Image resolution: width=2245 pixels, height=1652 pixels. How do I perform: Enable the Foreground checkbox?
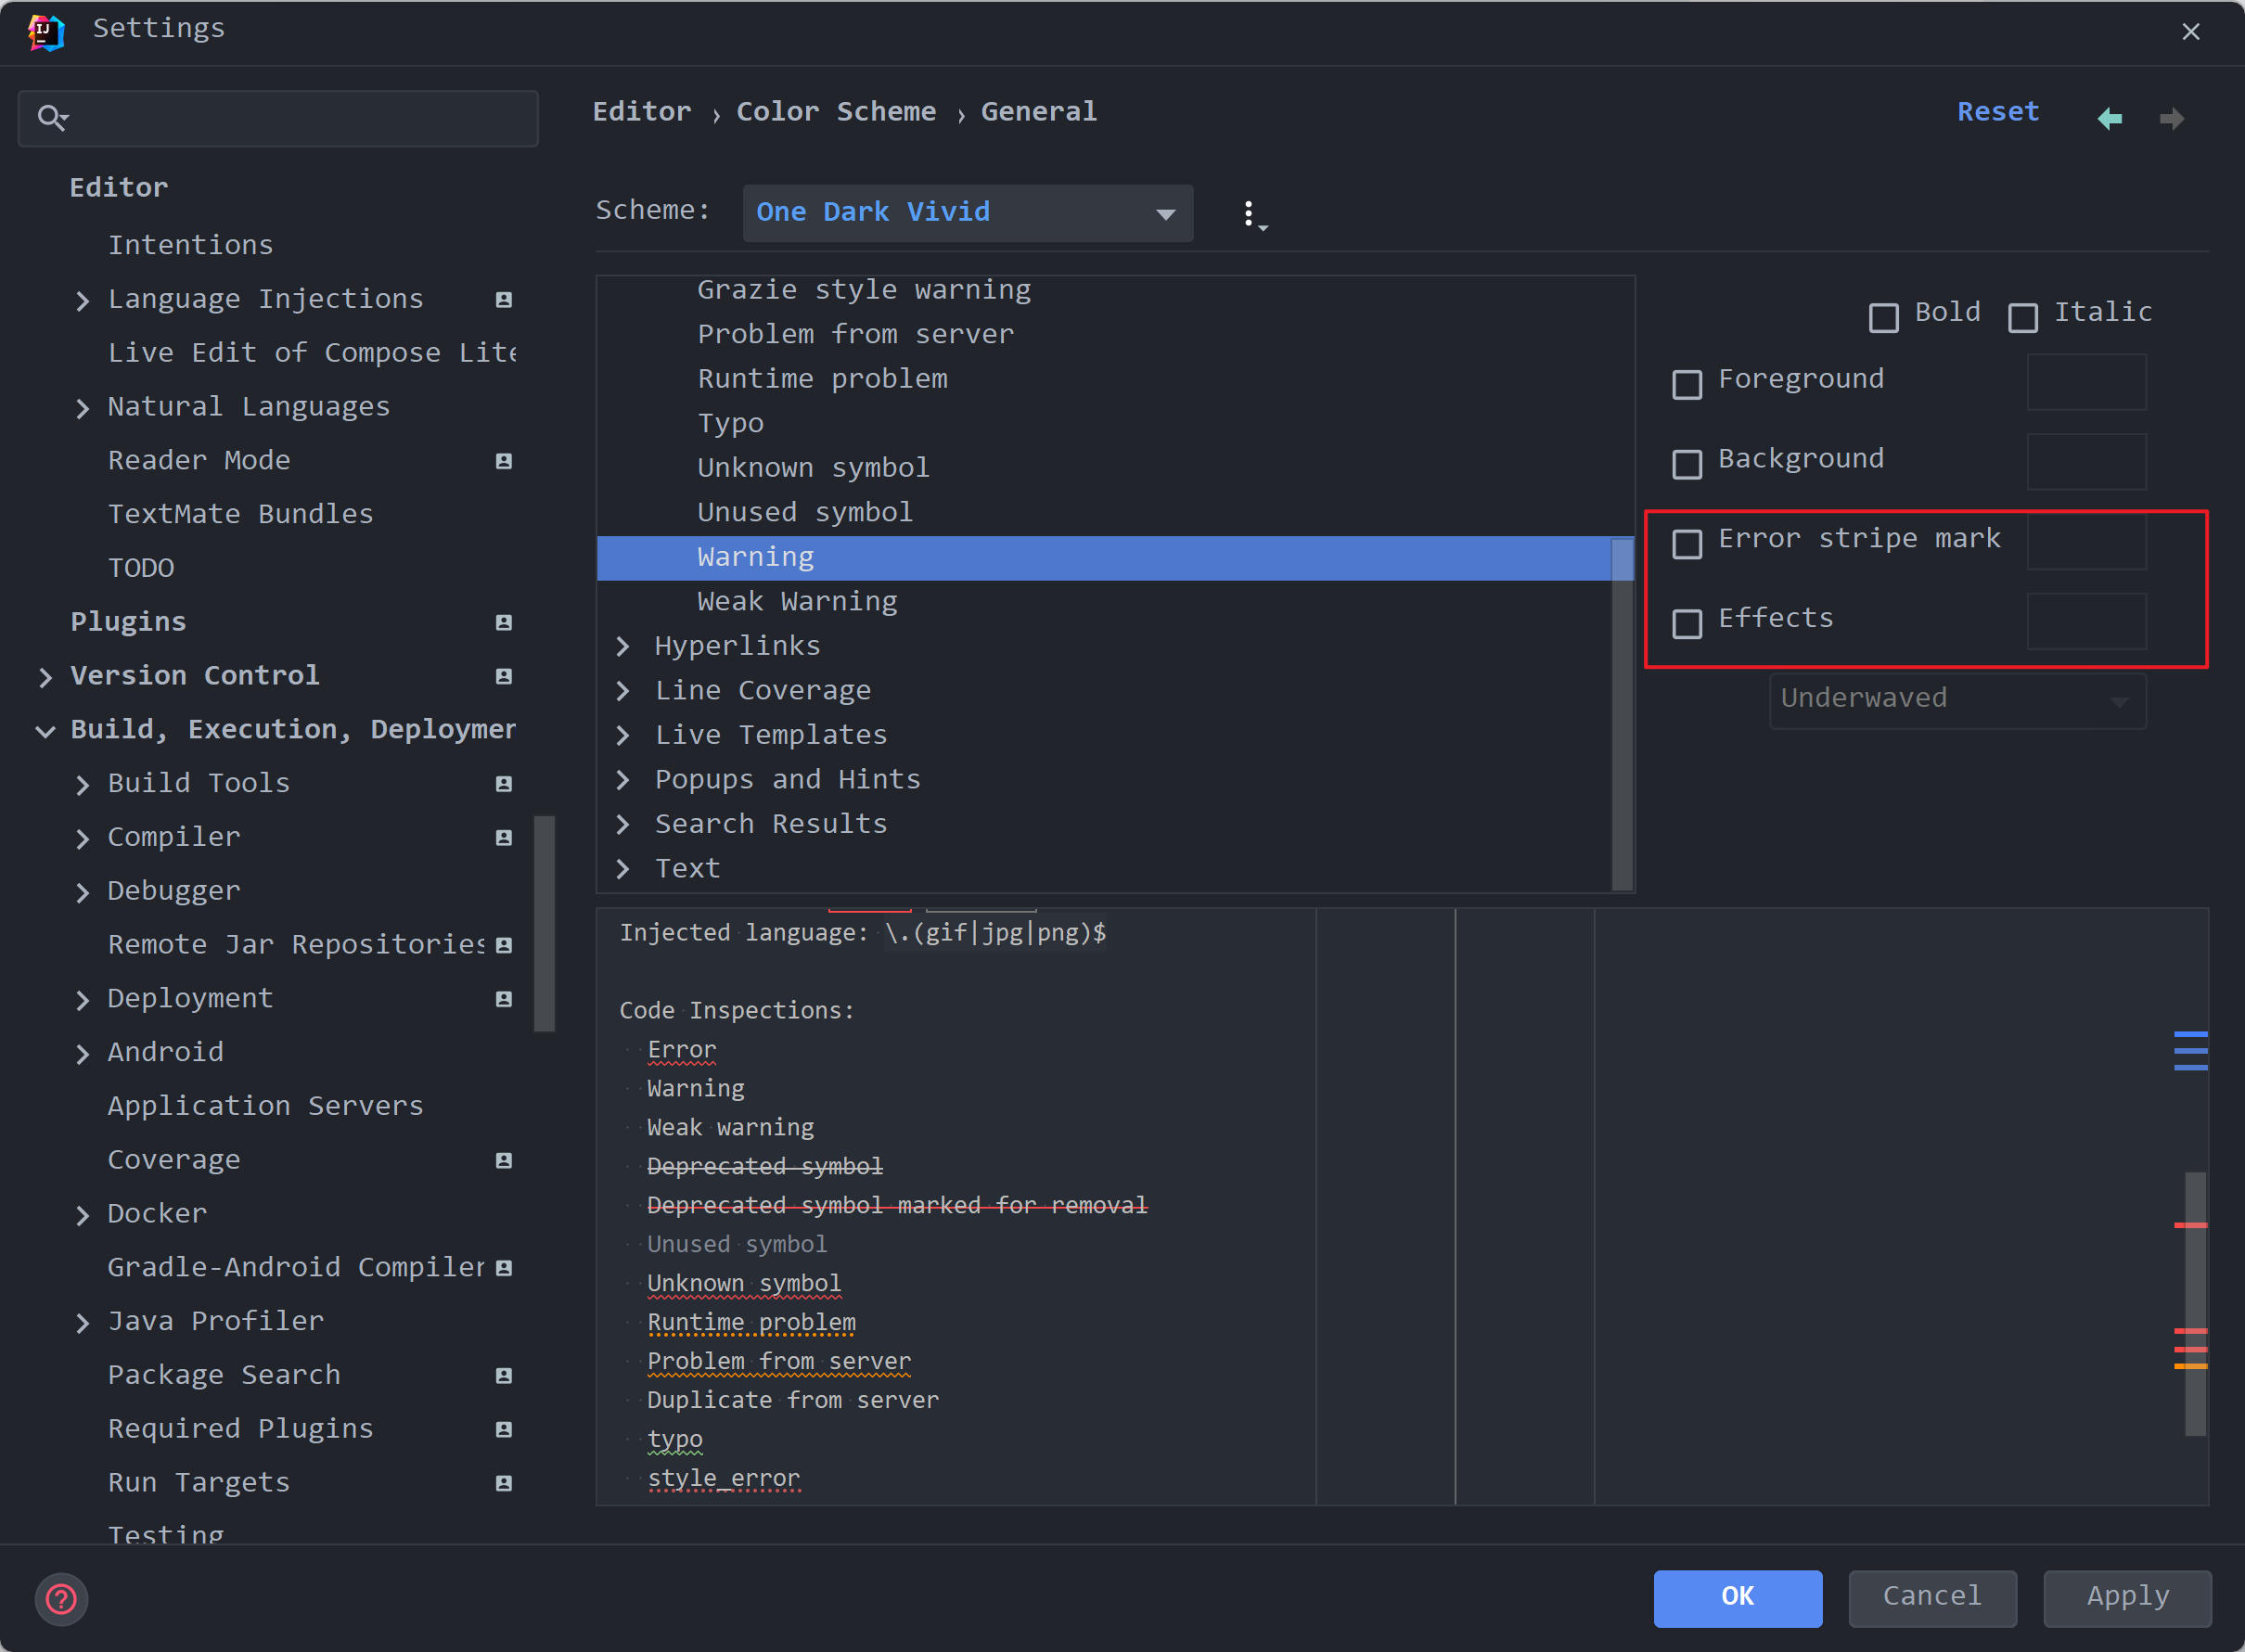[x=1687, y=384]
